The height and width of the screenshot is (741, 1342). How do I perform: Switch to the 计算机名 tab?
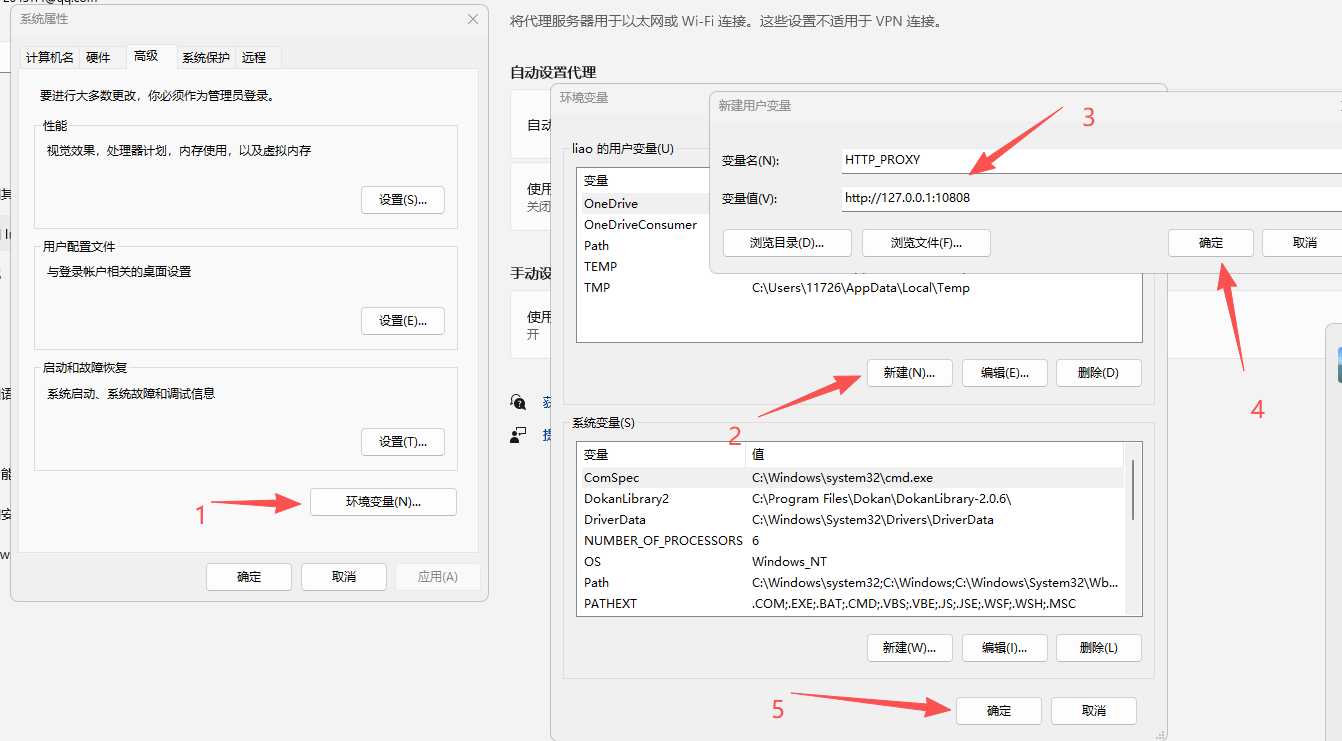tap(50, 57)
